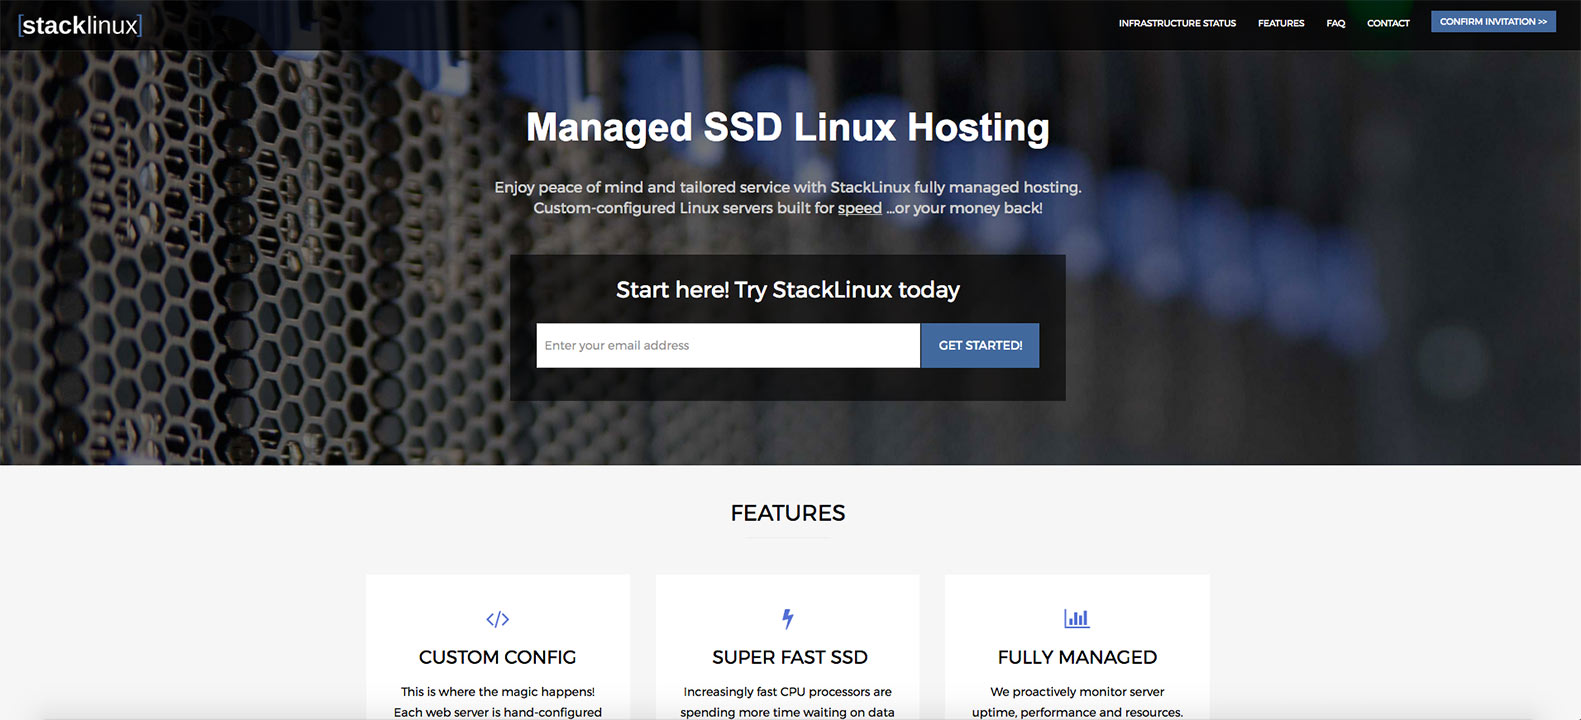Click 'Enjoy peace of mind' tagline text
Viewport: 1581px width, 720px height.
788,187
